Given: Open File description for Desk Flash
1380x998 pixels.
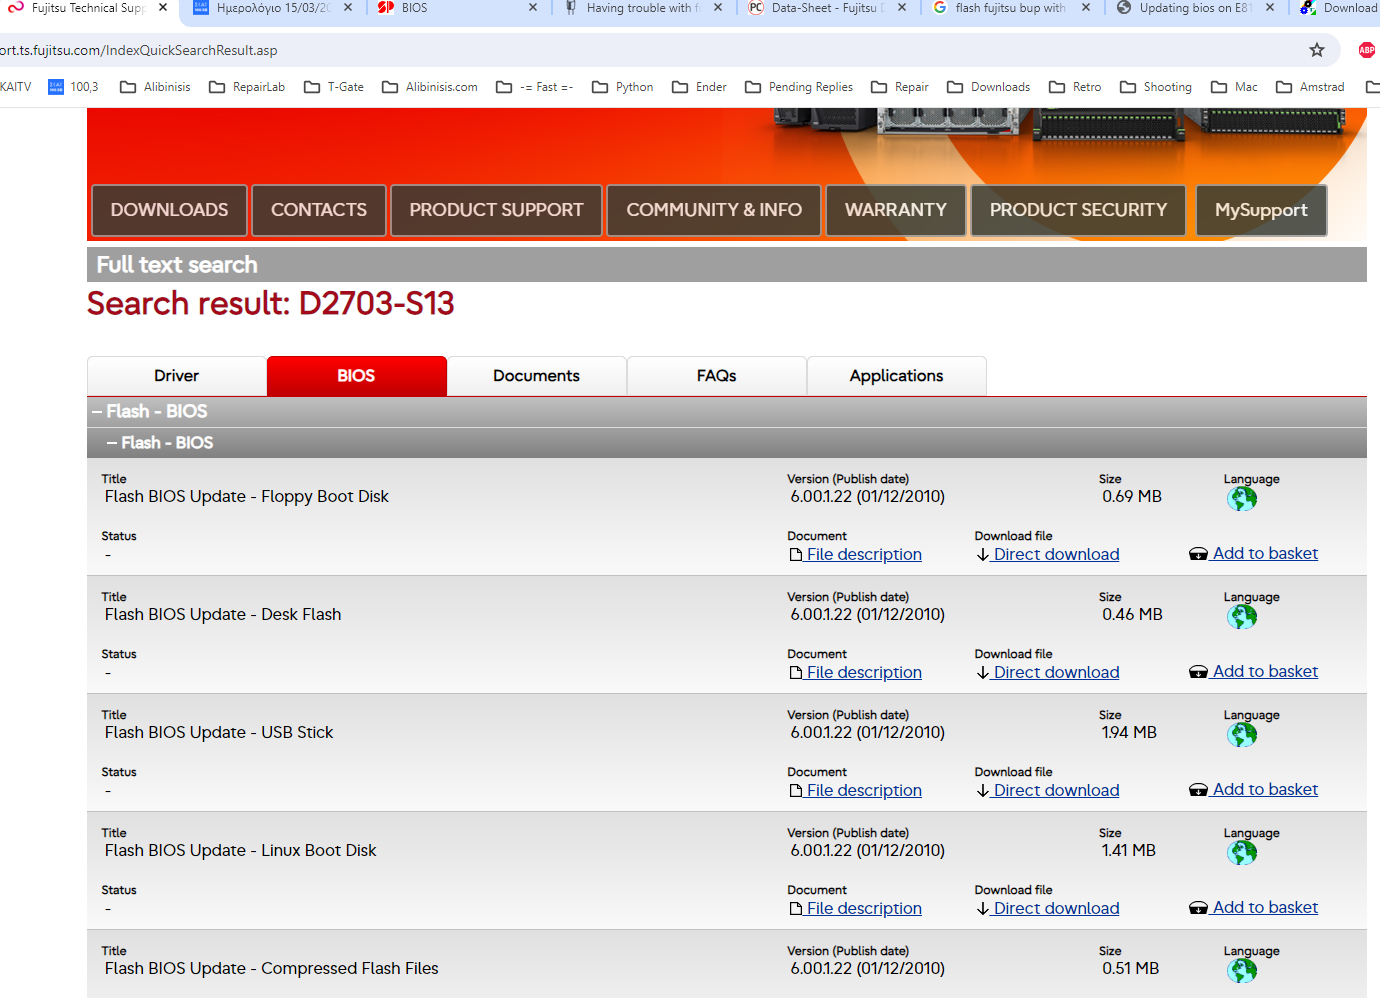Looking at the screenshot, I should click(x=856, y=672).
